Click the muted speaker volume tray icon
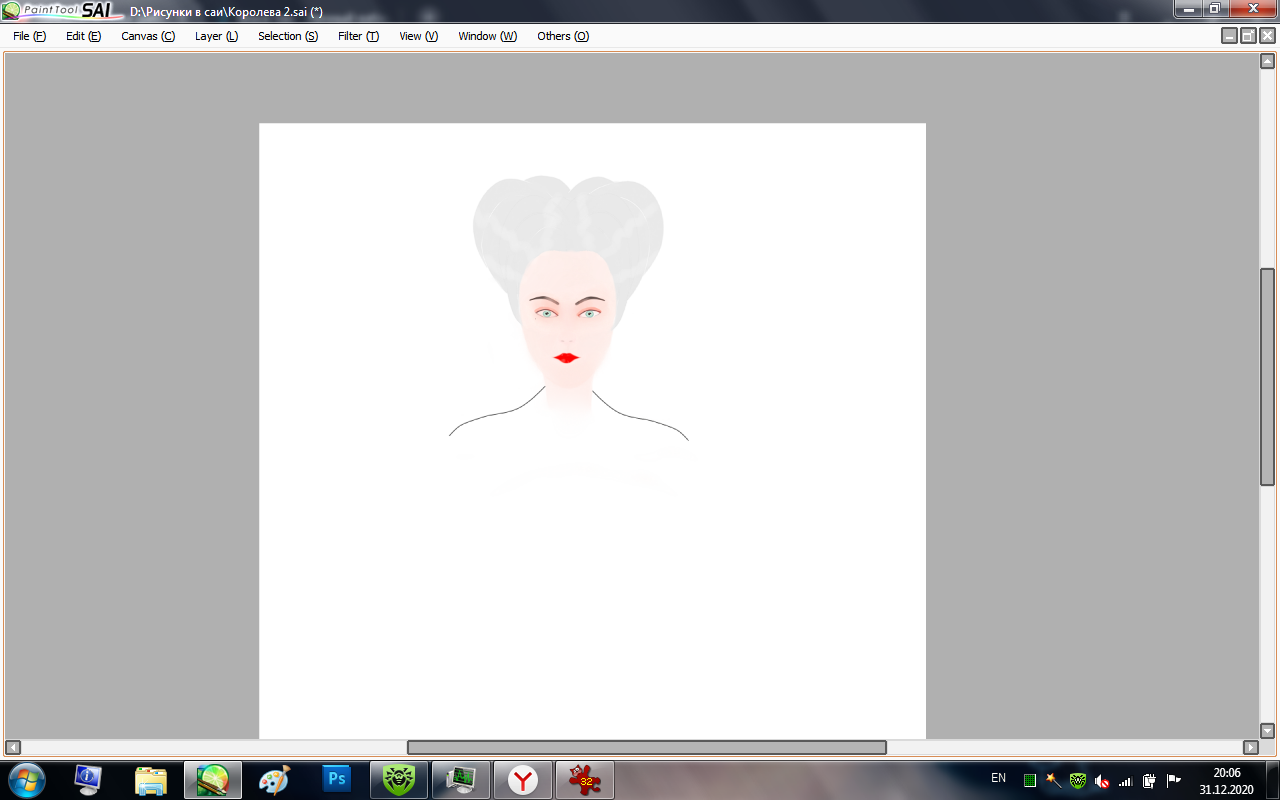Screen dimensions: 1280x800 pyautogui.click(x=1102, y=780)
